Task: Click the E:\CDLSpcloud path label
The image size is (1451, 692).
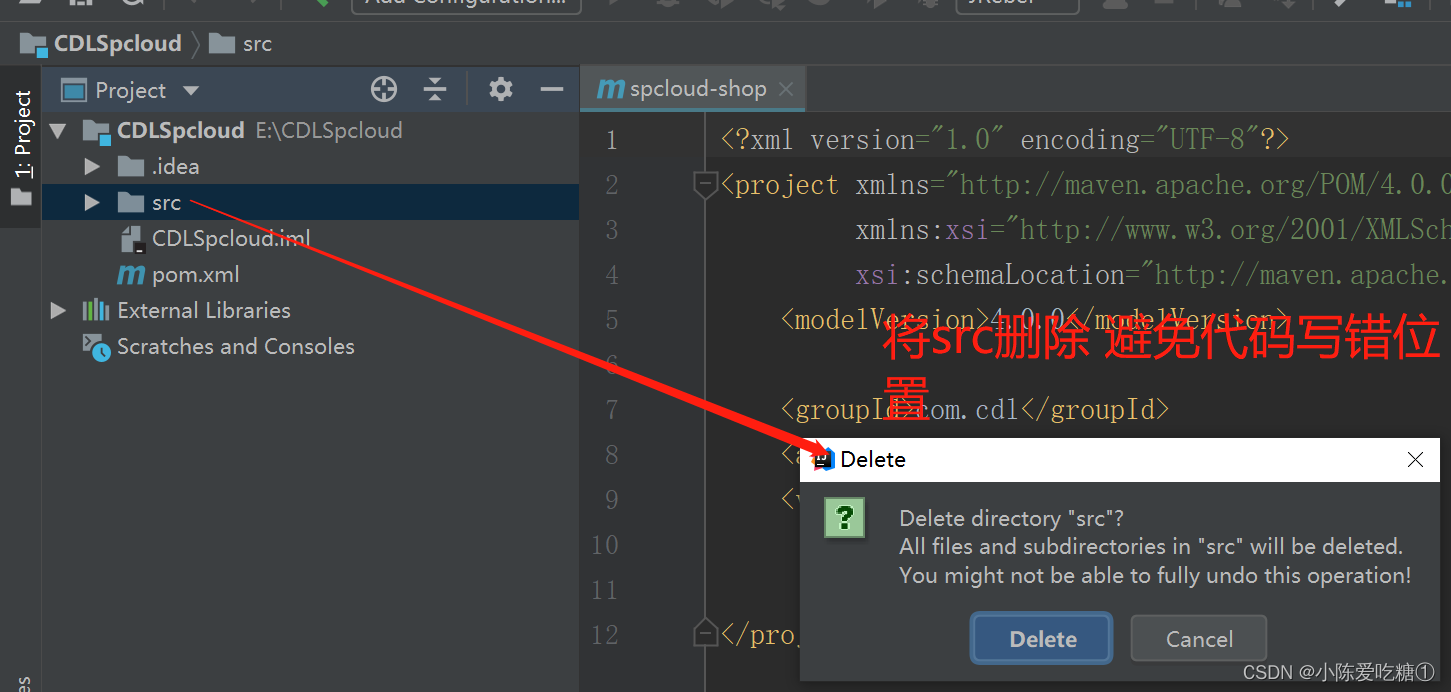Action: [x=329, y=131]
